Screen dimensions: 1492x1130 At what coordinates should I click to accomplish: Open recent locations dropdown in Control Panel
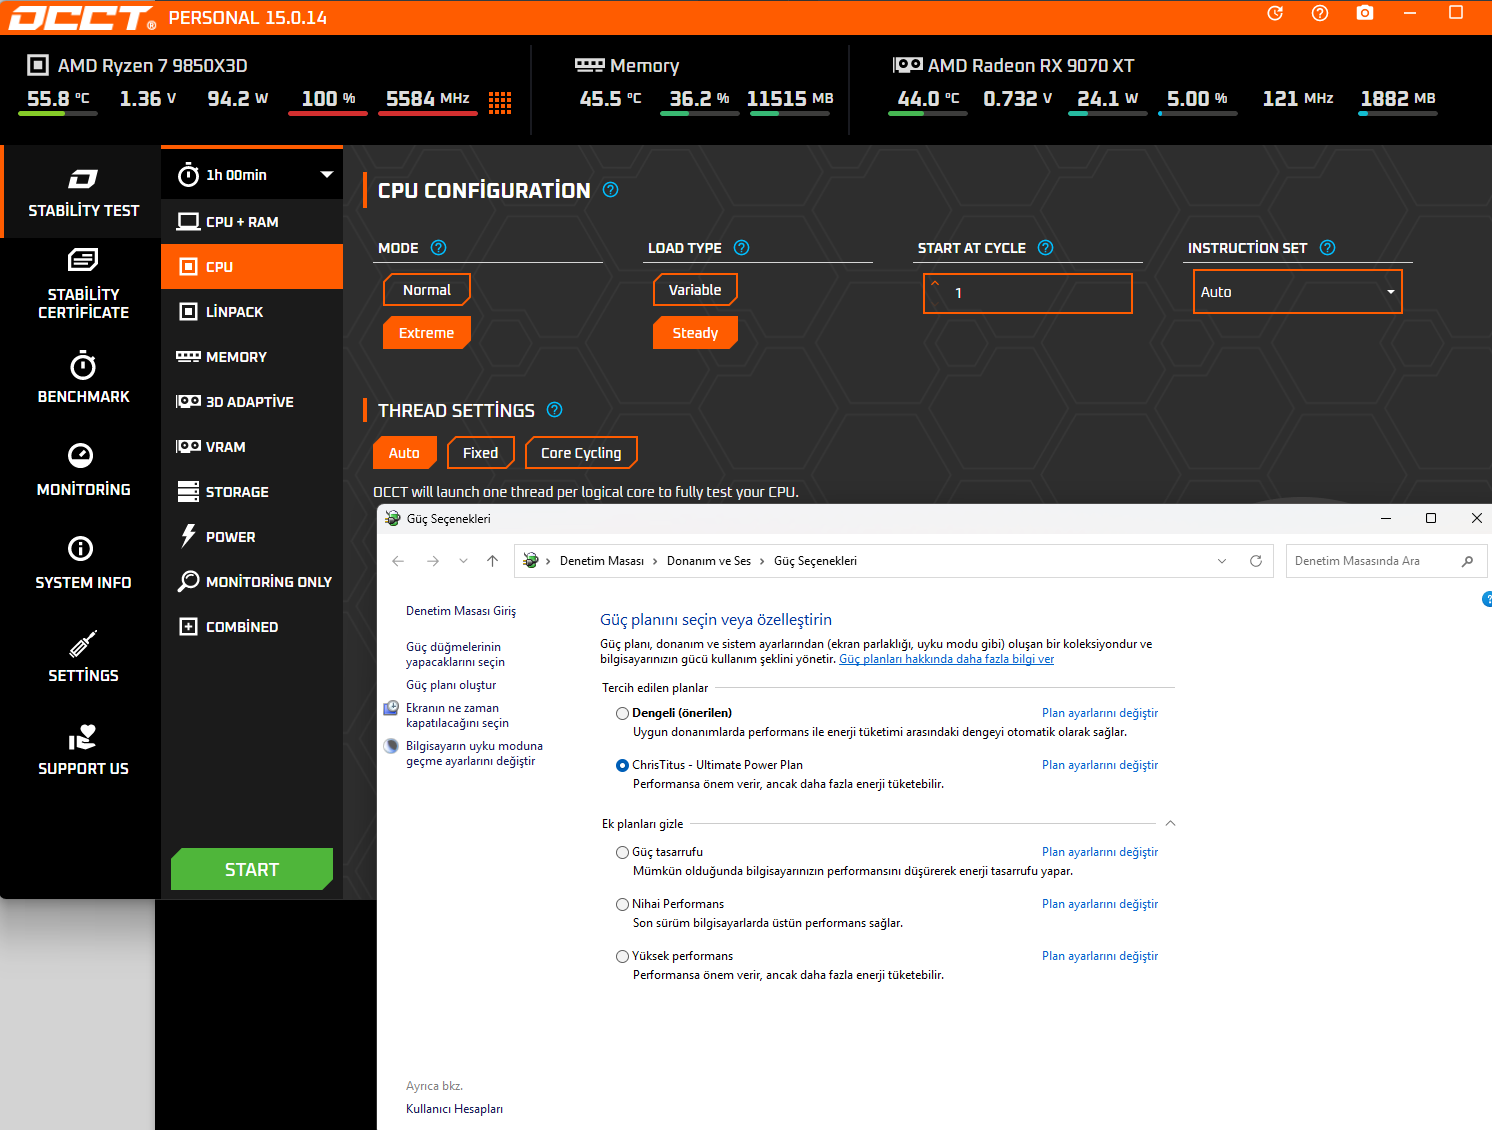463,561
